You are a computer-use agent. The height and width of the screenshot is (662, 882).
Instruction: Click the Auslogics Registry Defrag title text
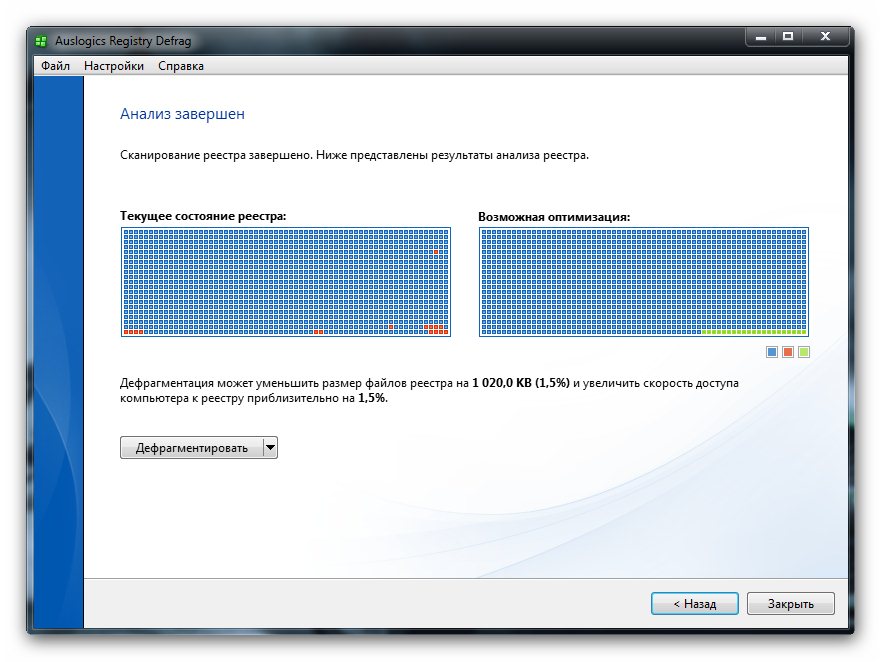pos(122,42)
